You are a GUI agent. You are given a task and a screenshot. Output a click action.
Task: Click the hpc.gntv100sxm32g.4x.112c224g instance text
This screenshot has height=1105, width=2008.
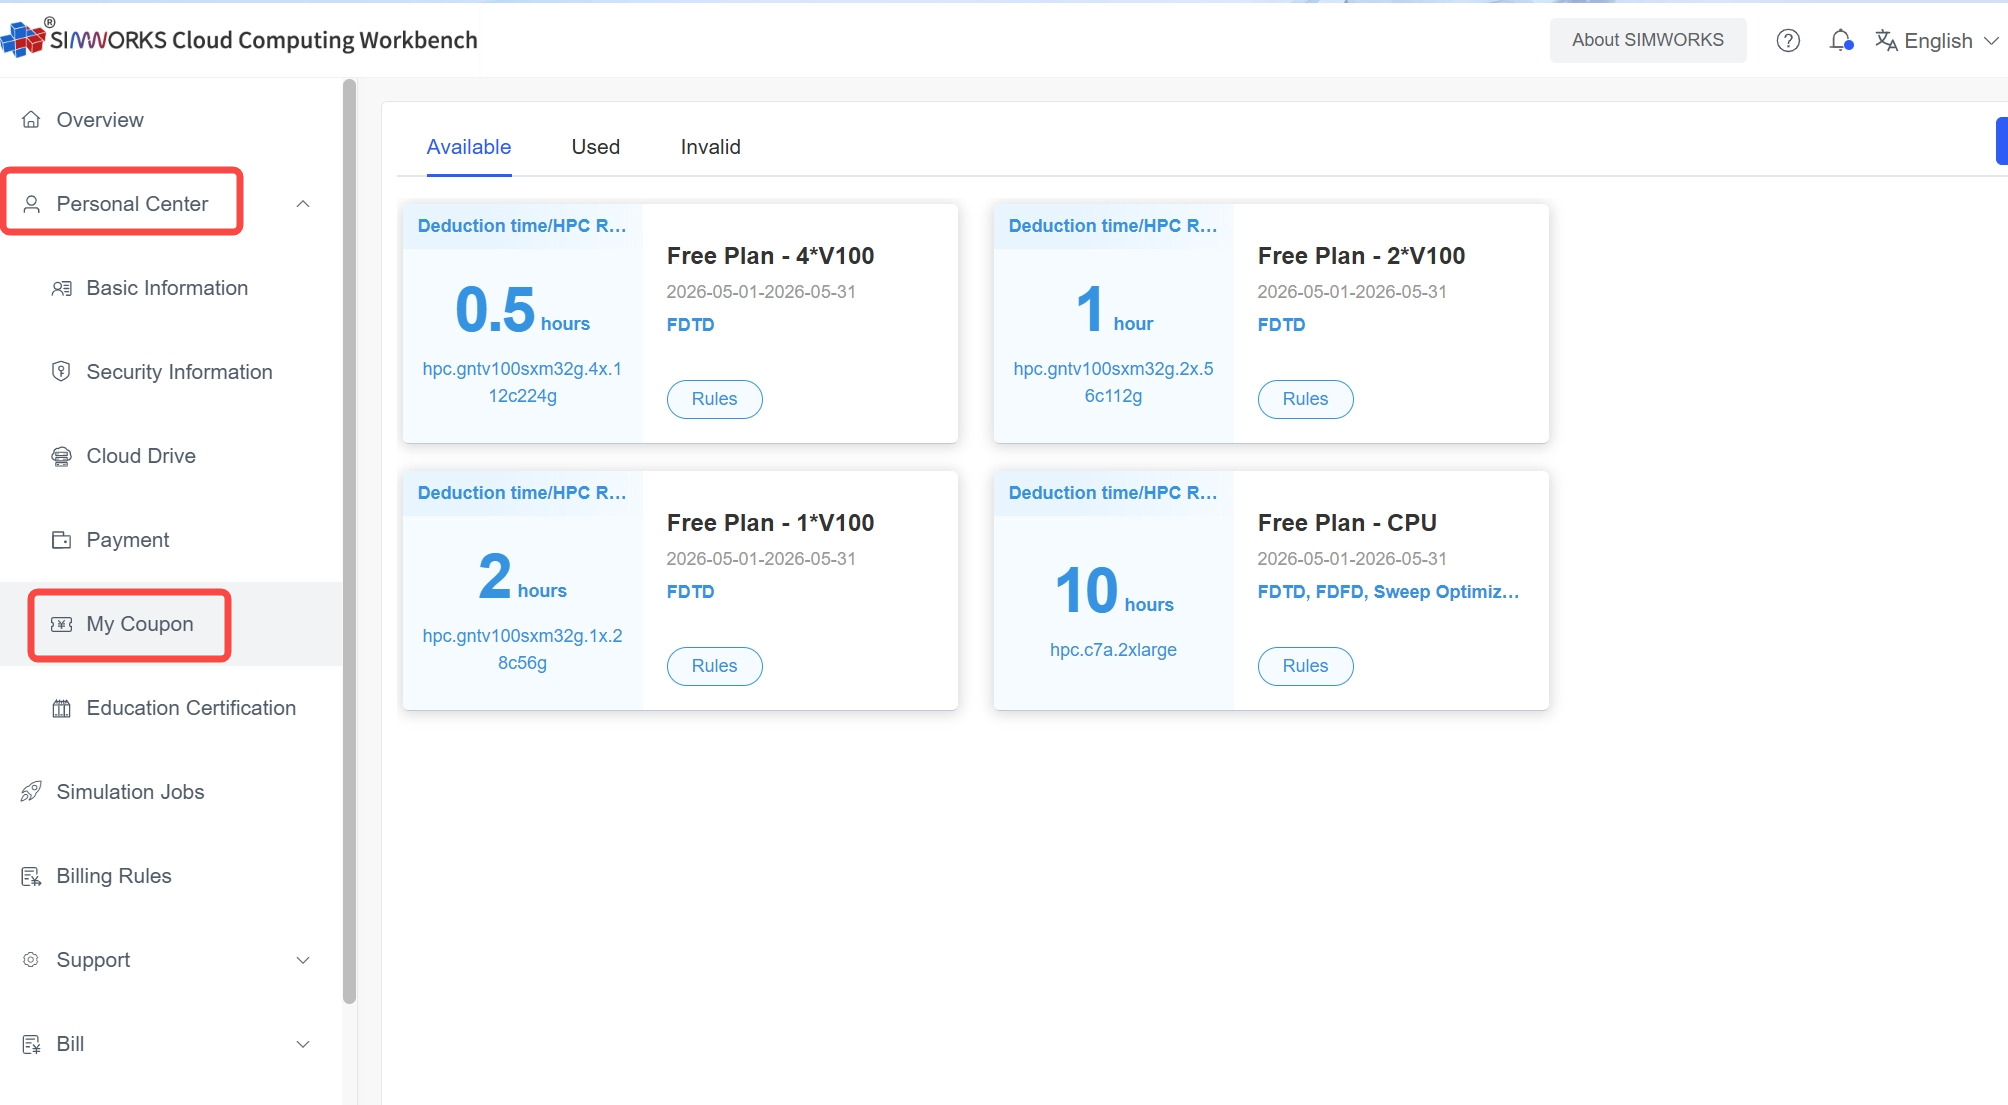[523, 382]
